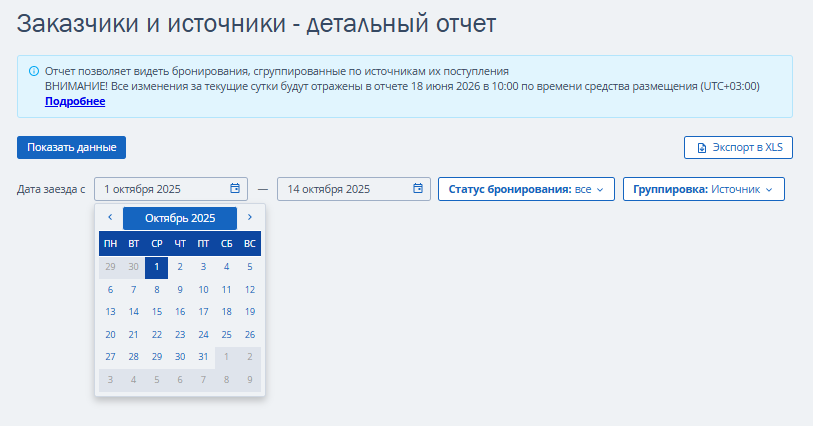813x426 pixels.
Task: Select October 8 in the second week row
Action: click(157, 290)
